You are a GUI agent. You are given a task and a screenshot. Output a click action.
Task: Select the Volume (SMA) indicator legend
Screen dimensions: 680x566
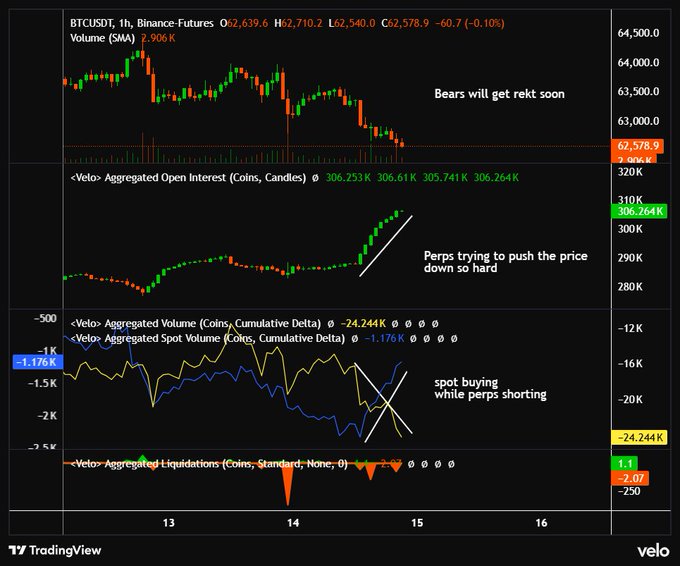pyautogui.click(x=102, y=38)
